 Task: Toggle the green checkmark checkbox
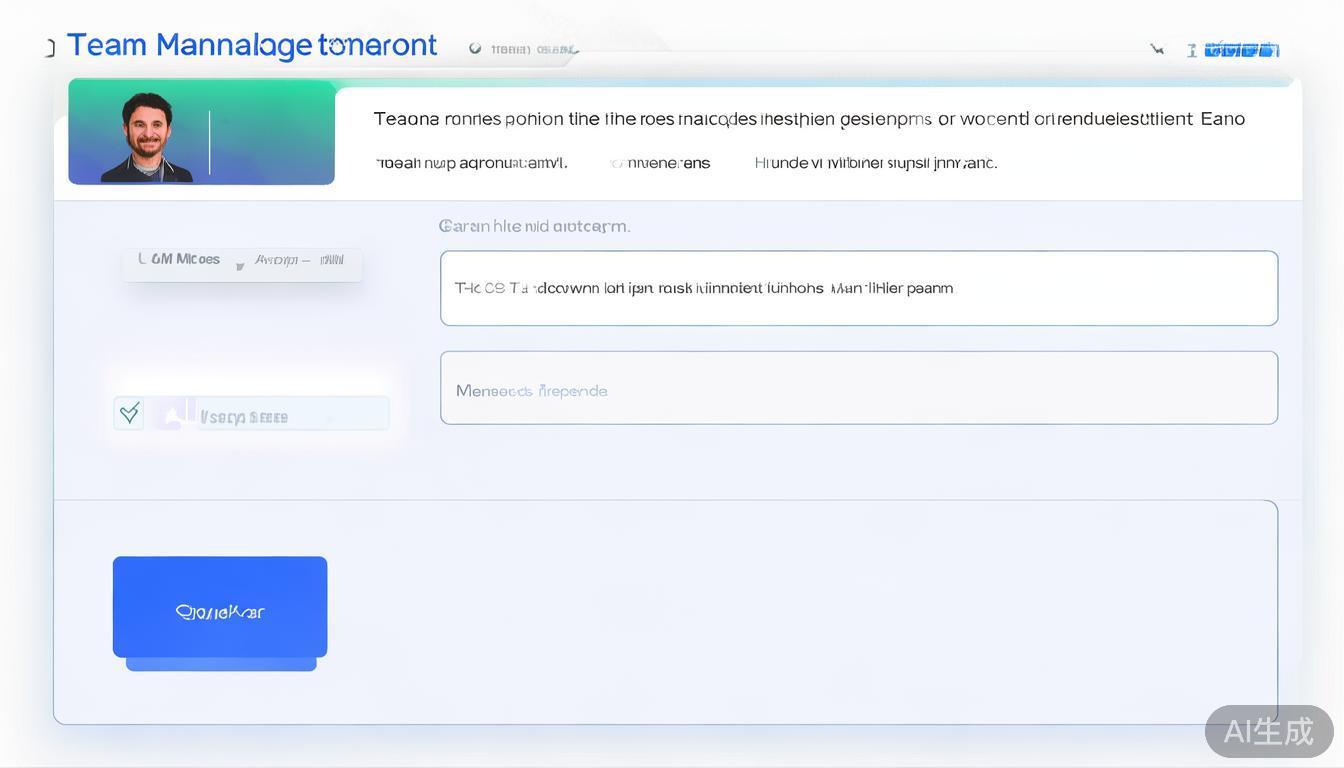point(129,413)
